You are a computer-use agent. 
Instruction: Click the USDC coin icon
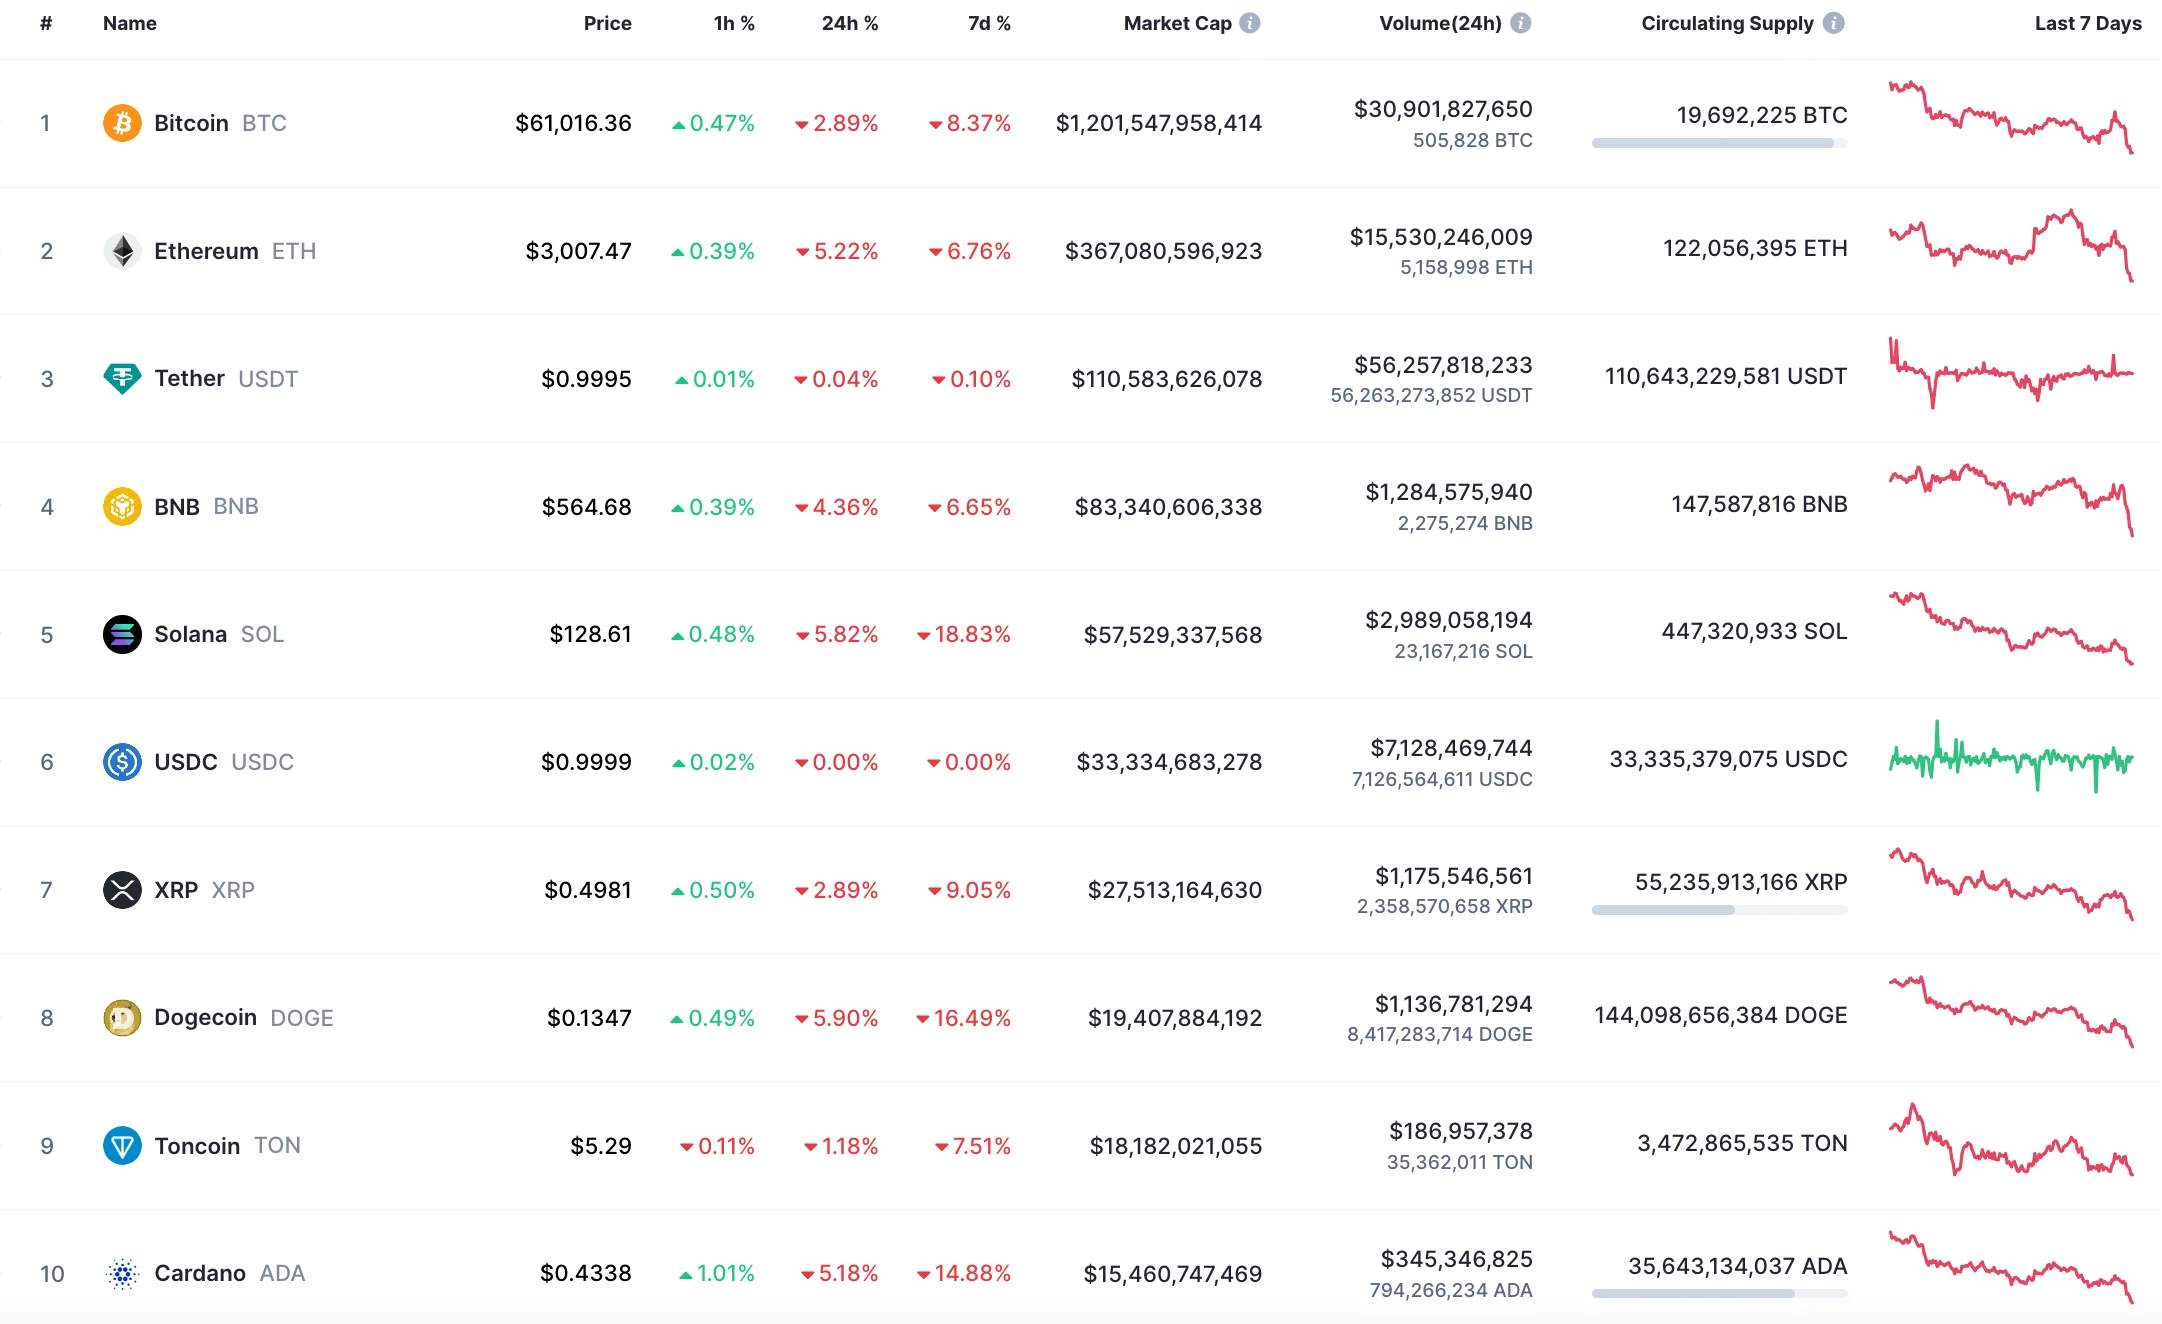pos(122,762)
